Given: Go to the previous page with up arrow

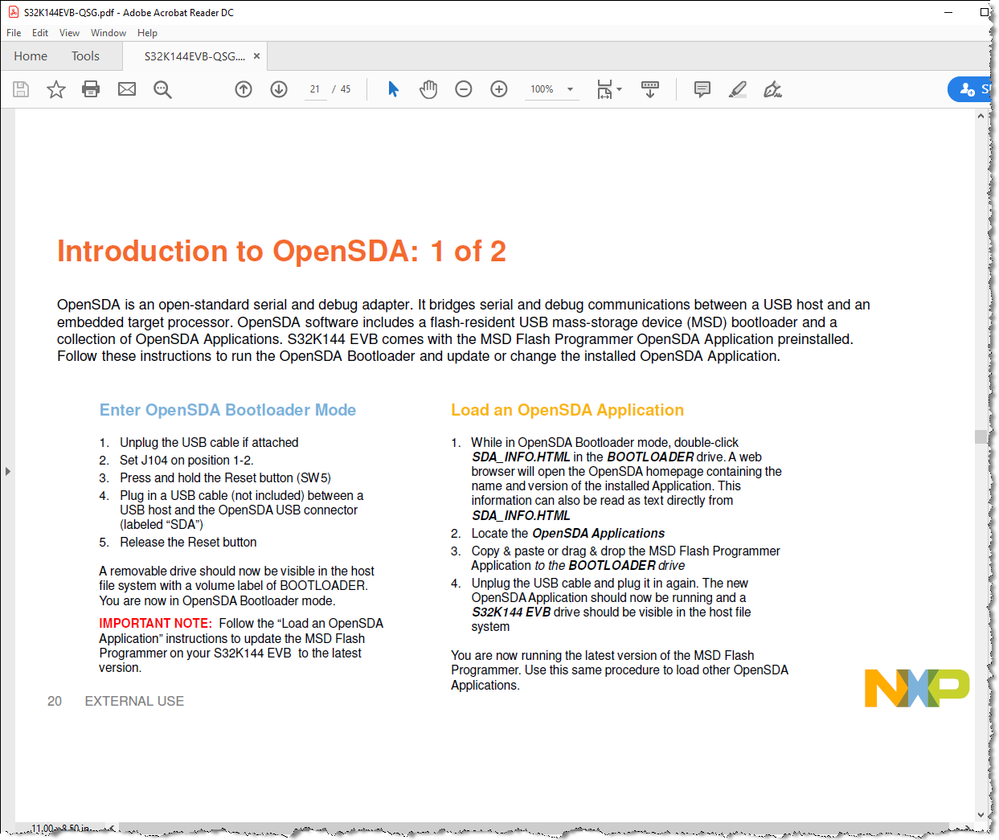Looking at the screenshot, I should (243, 89).
